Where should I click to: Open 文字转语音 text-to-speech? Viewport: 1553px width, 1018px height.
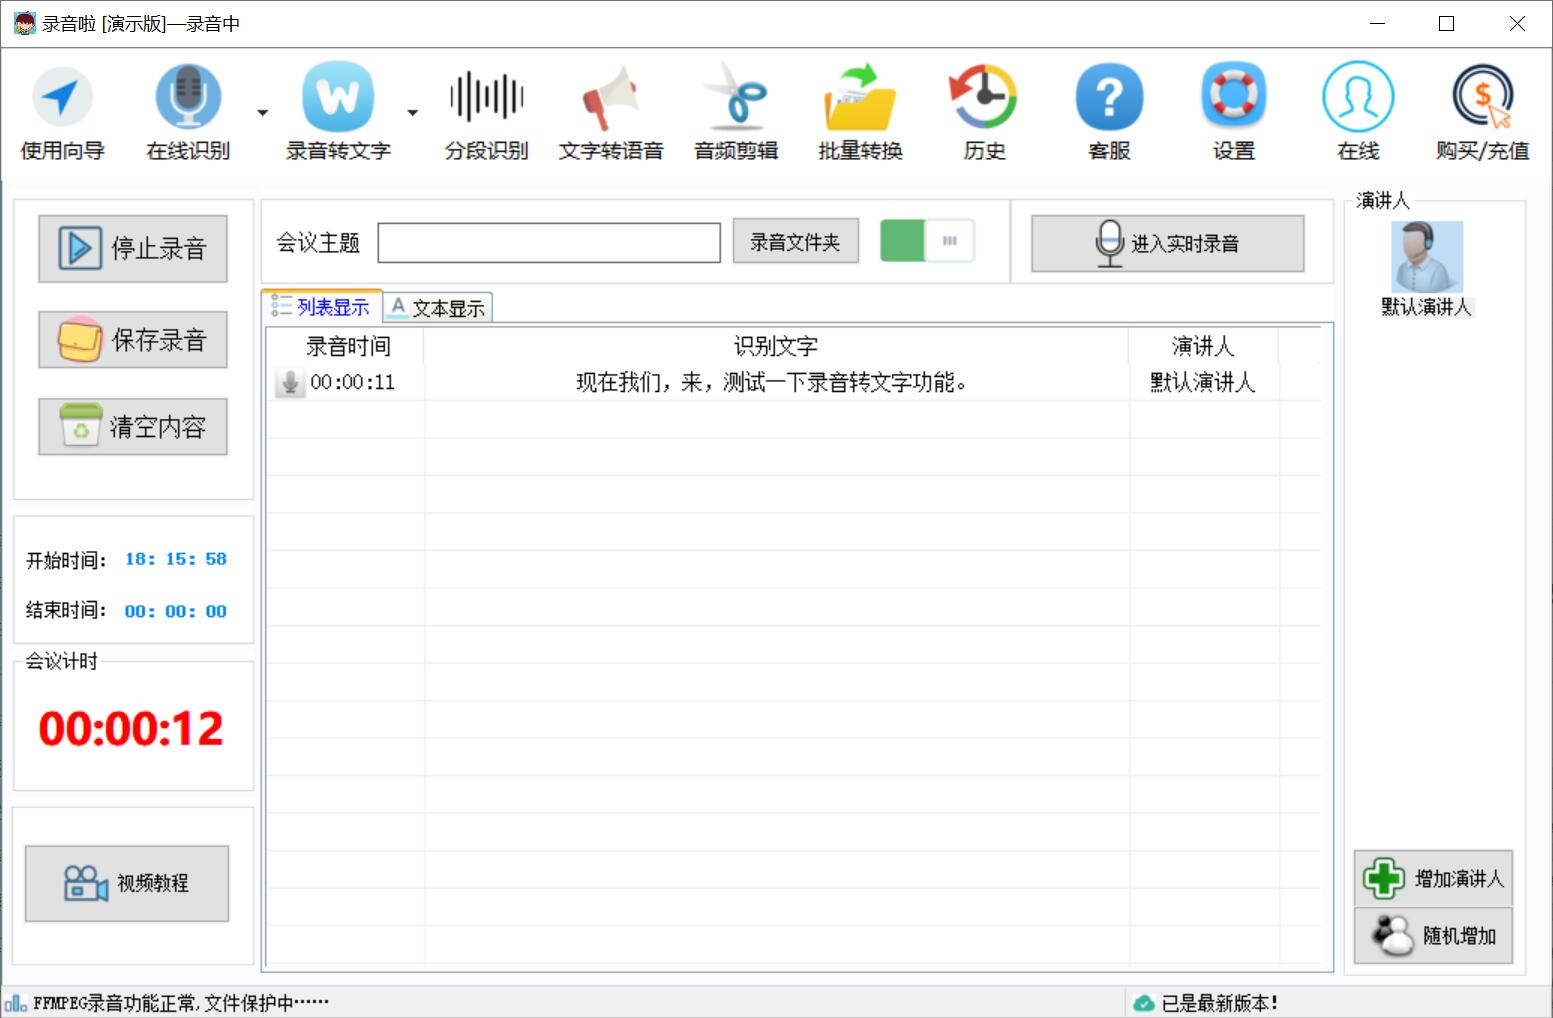coord(611,112)
